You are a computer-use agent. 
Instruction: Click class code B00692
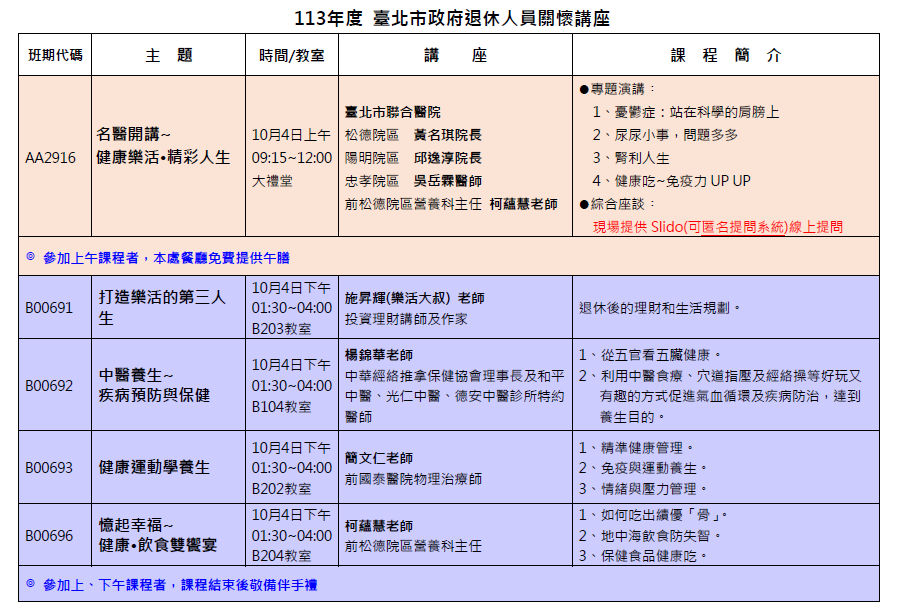(49, 385)
